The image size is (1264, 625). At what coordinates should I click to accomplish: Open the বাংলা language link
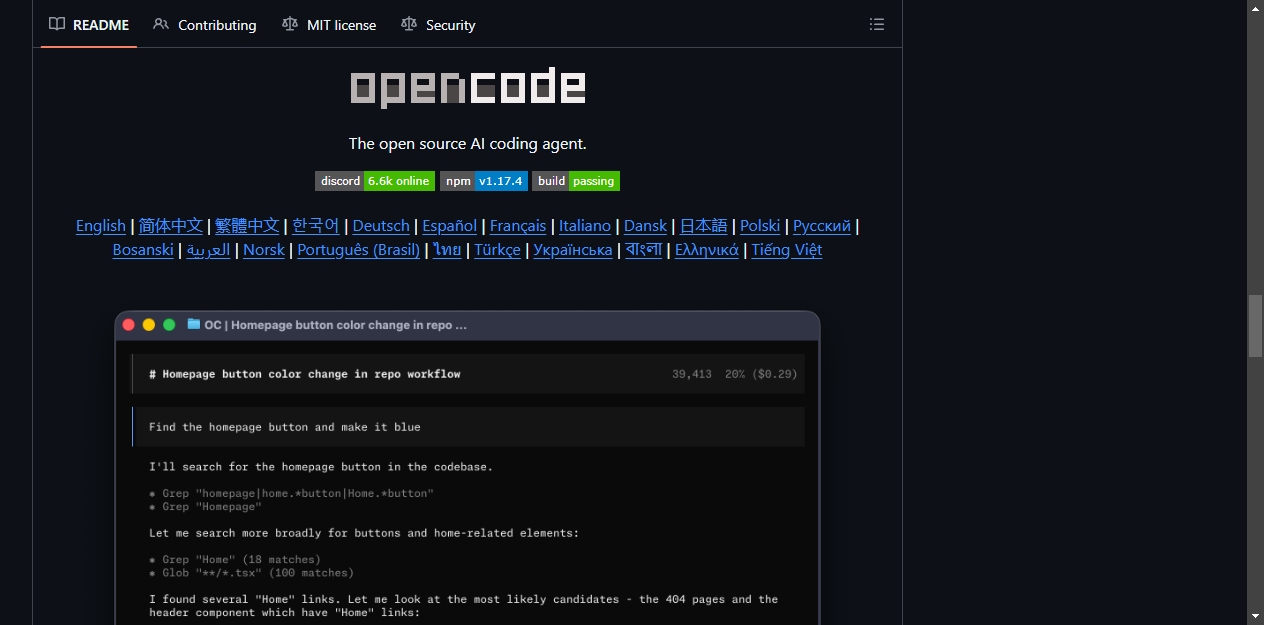tap(644, 250)
